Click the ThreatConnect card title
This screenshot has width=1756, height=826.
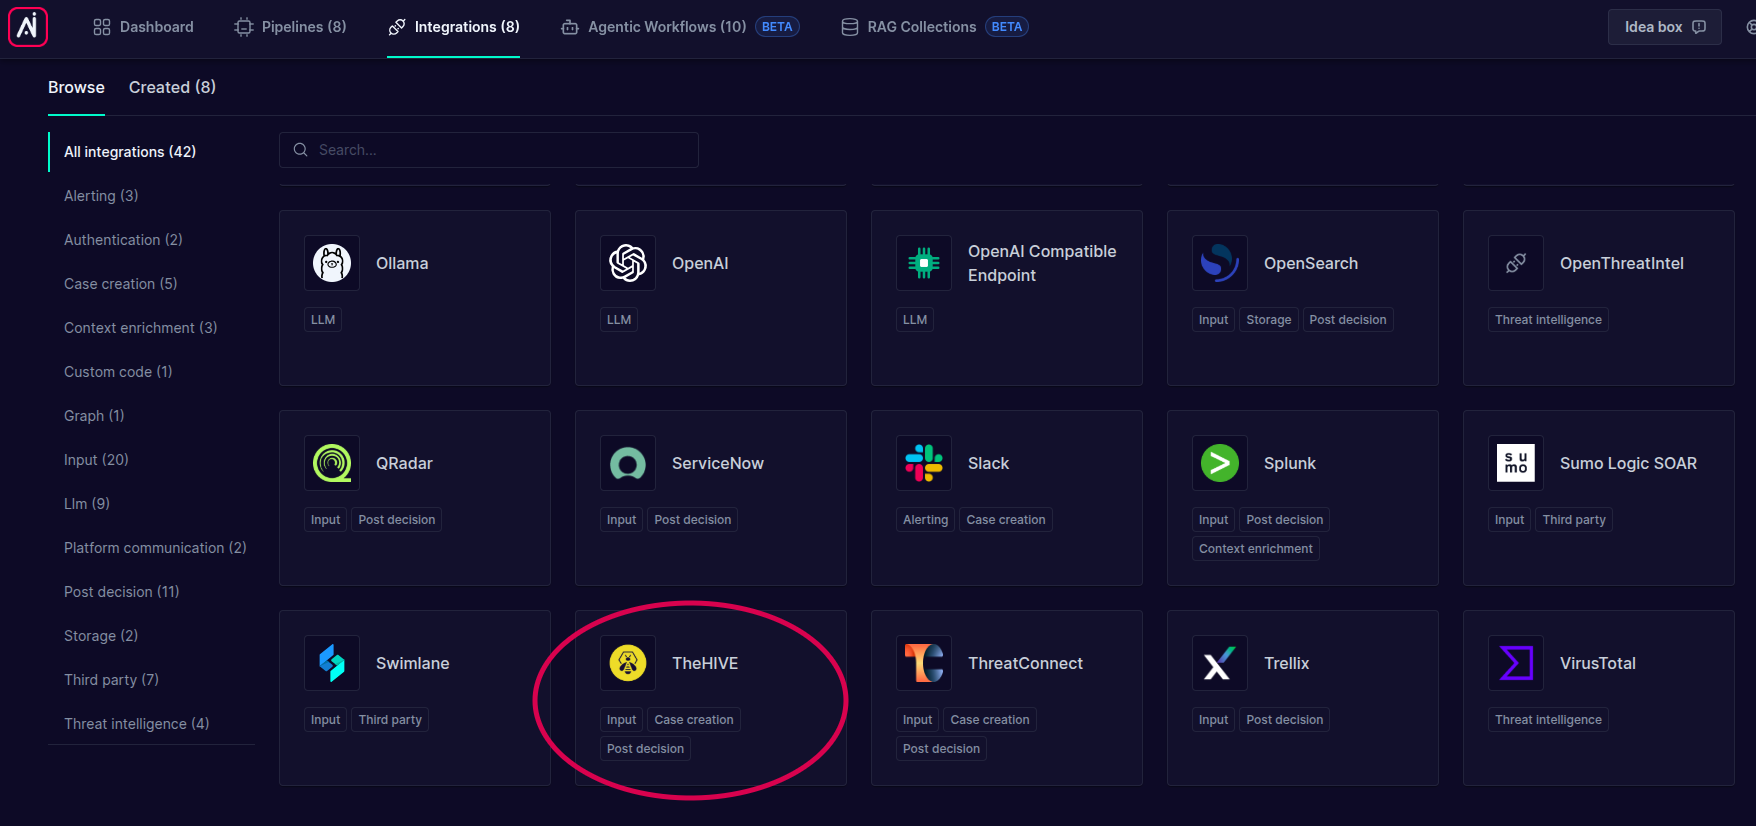(1025, 663)
